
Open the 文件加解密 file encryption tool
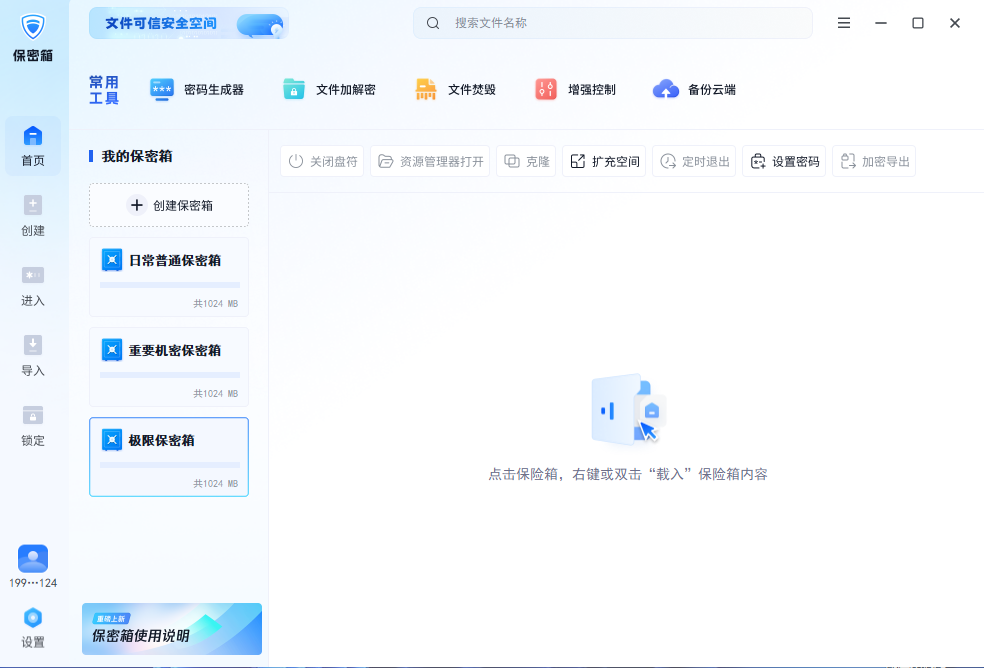point(329,90)
